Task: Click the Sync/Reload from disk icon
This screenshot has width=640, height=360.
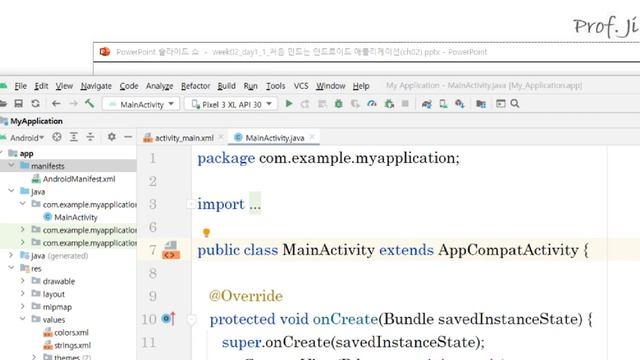Action: [x=36, y=104]
